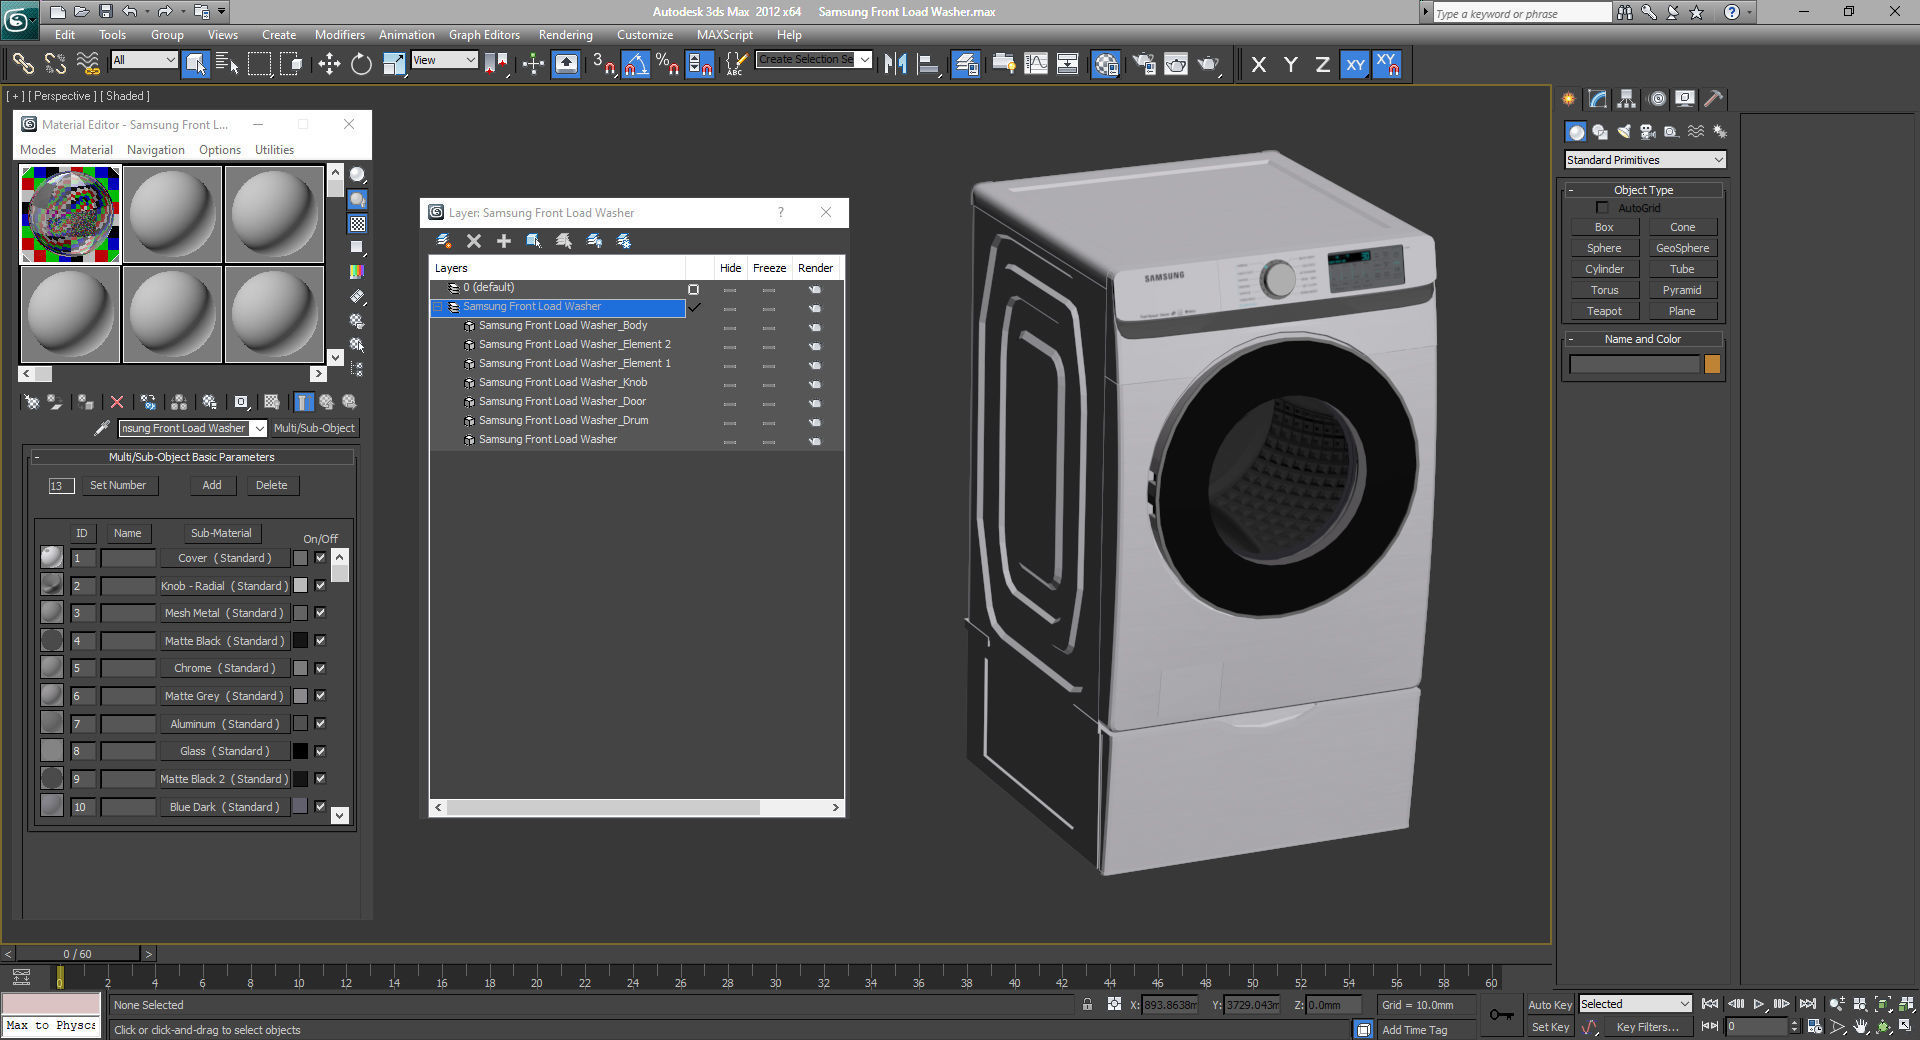Click the material eyedropper pick icon
The height and width of the screenshot is (1040, 1920).
pos(101,428)
